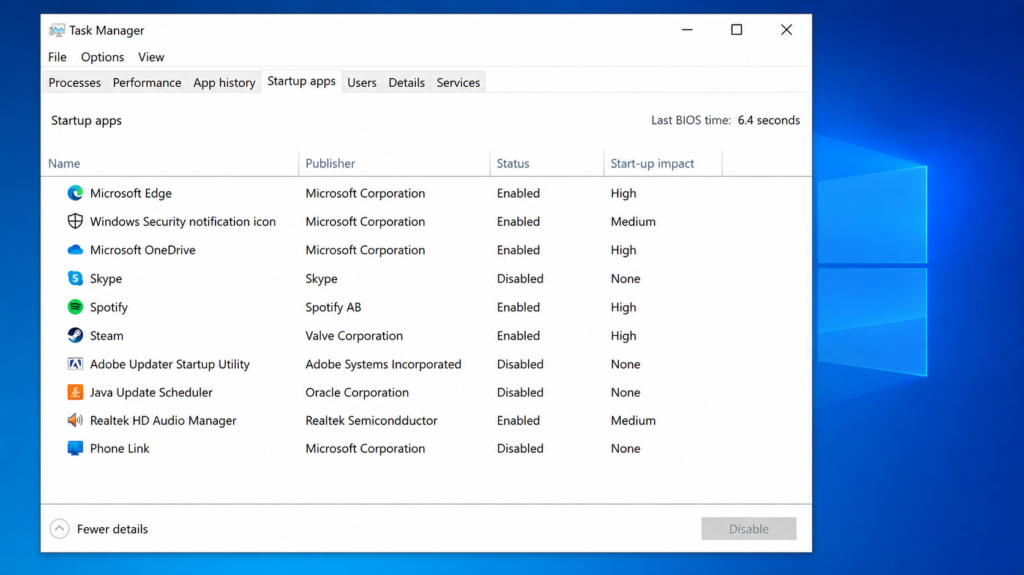Switch to the Performance tab
Viewport: 1024px width, 575px height.
tap(147, 82)
